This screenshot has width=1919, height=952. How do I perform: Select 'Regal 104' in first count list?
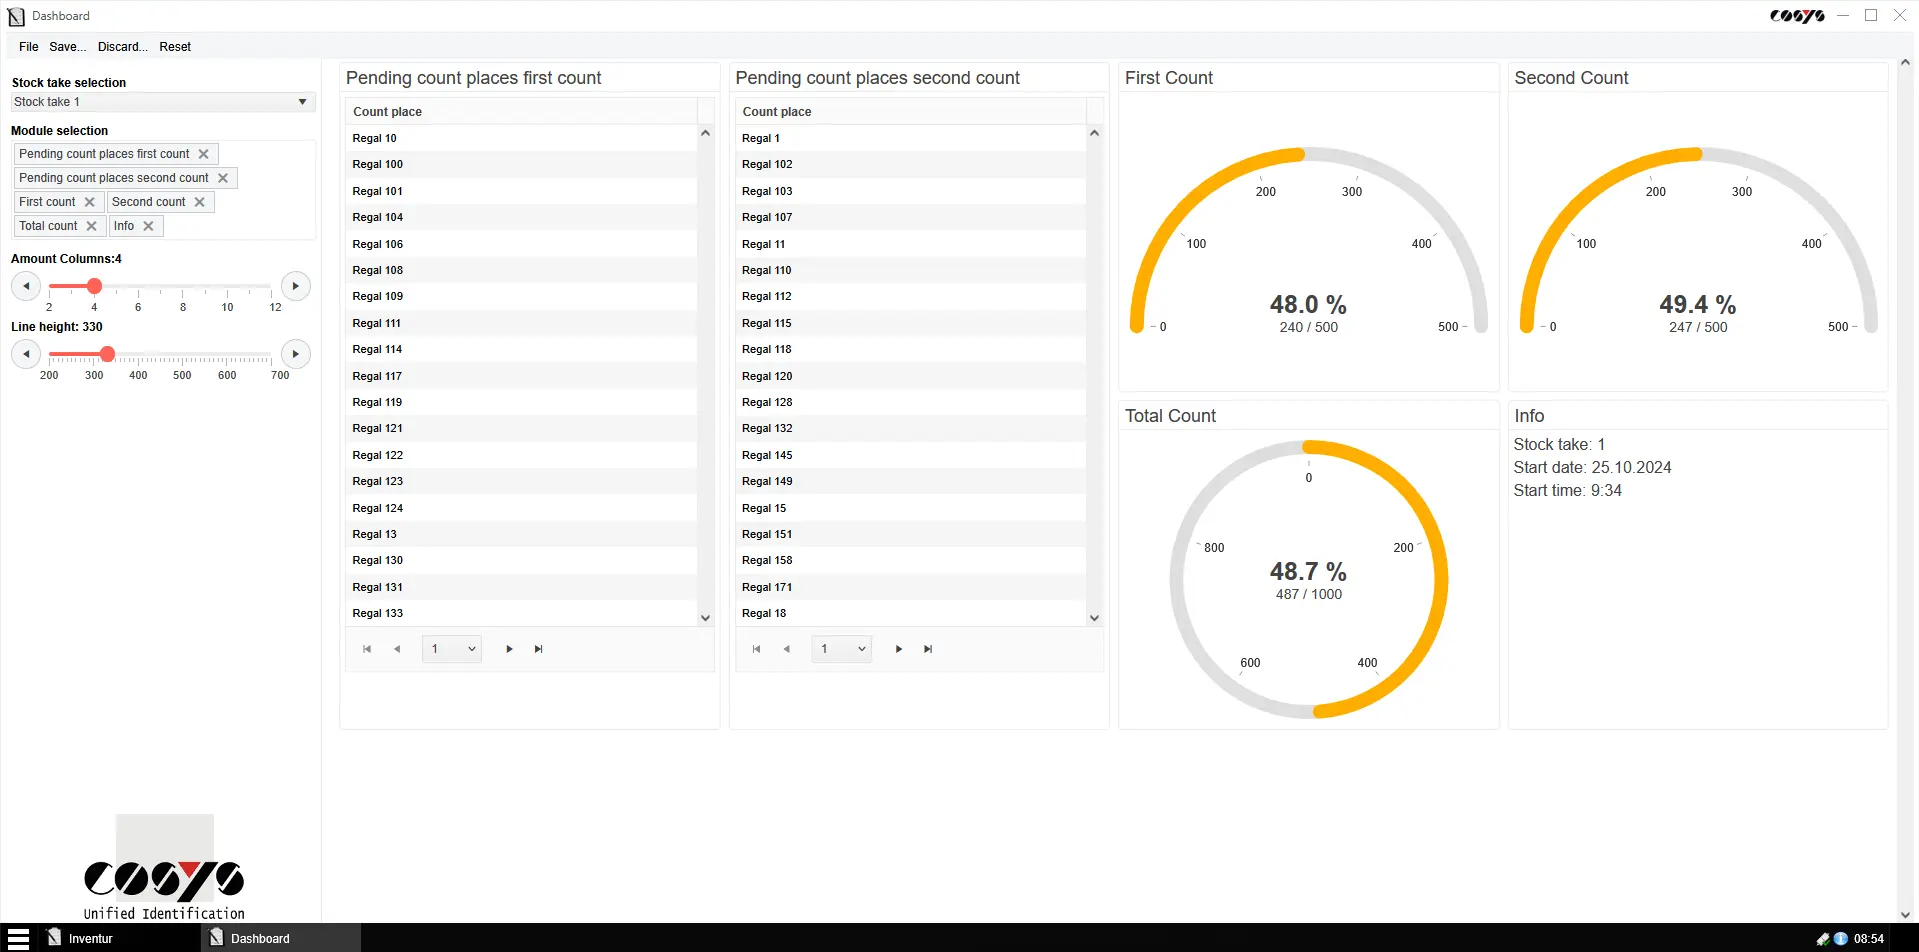(x=521, y=217)
